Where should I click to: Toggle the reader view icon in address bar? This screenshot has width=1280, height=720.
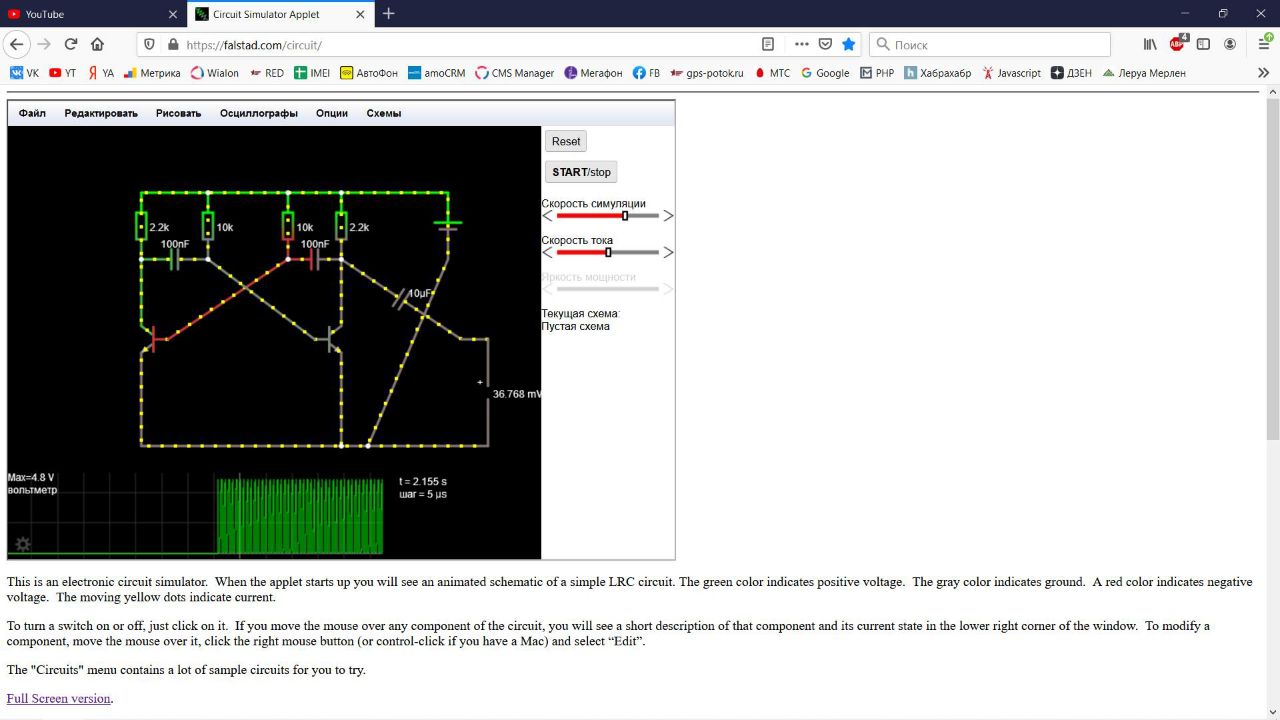pyautogui.click(x=768, y=44)
